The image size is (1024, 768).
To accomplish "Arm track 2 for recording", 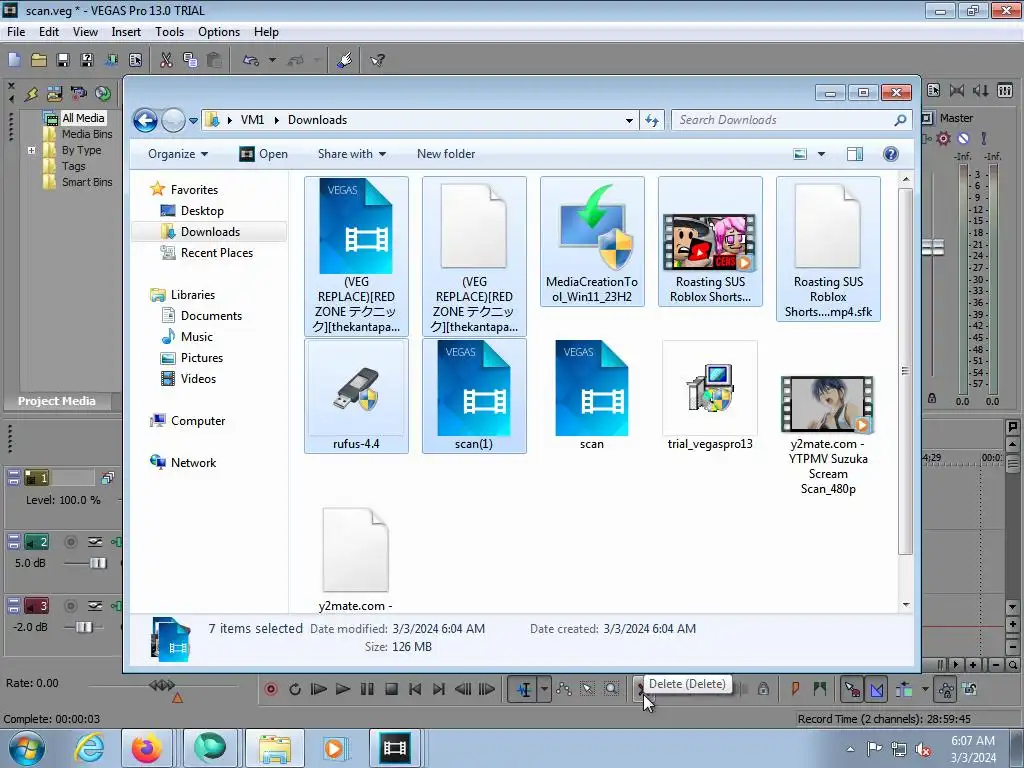I will 71,542.
